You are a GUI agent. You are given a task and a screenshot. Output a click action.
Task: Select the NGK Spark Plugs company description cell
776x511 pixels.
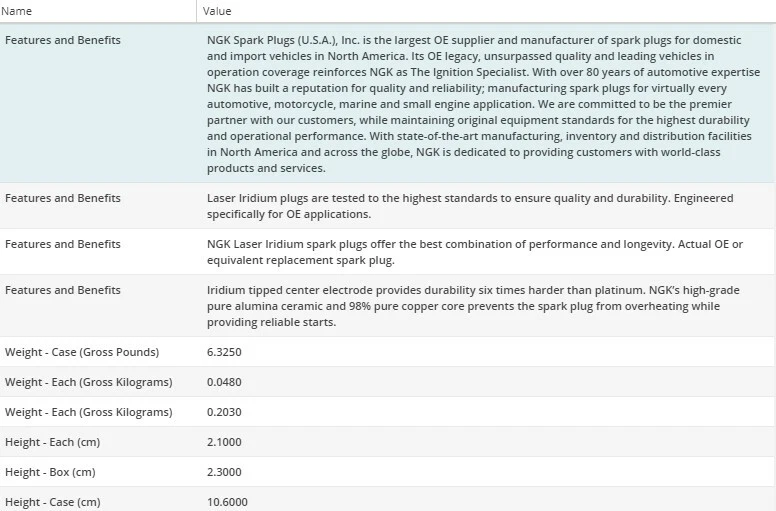pos(480,104)
